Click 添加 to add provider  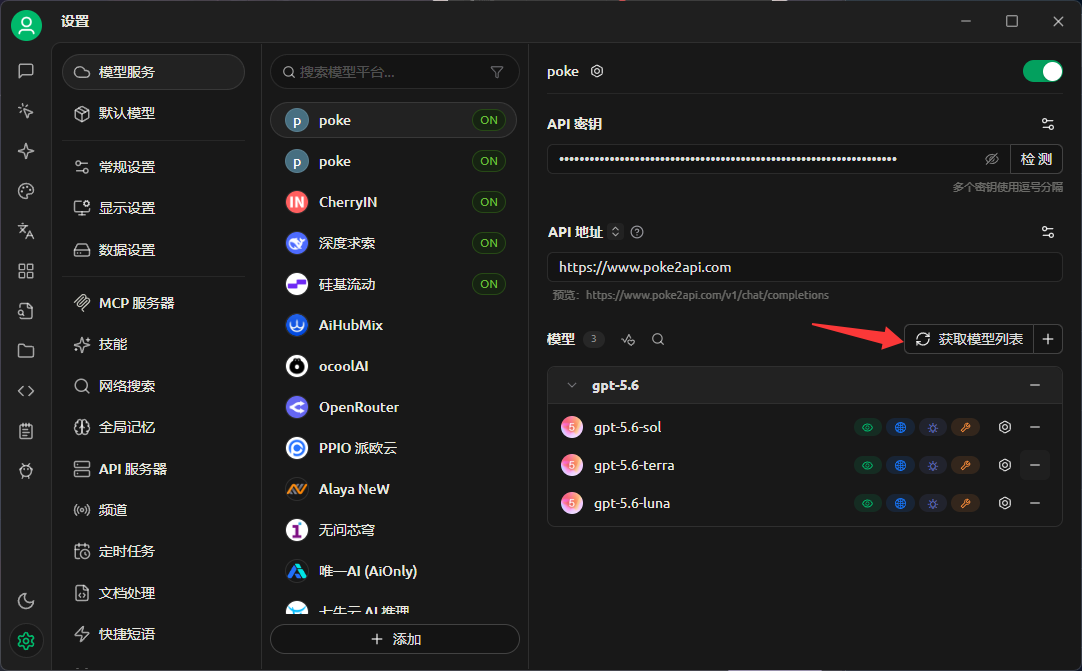(395, 639)
